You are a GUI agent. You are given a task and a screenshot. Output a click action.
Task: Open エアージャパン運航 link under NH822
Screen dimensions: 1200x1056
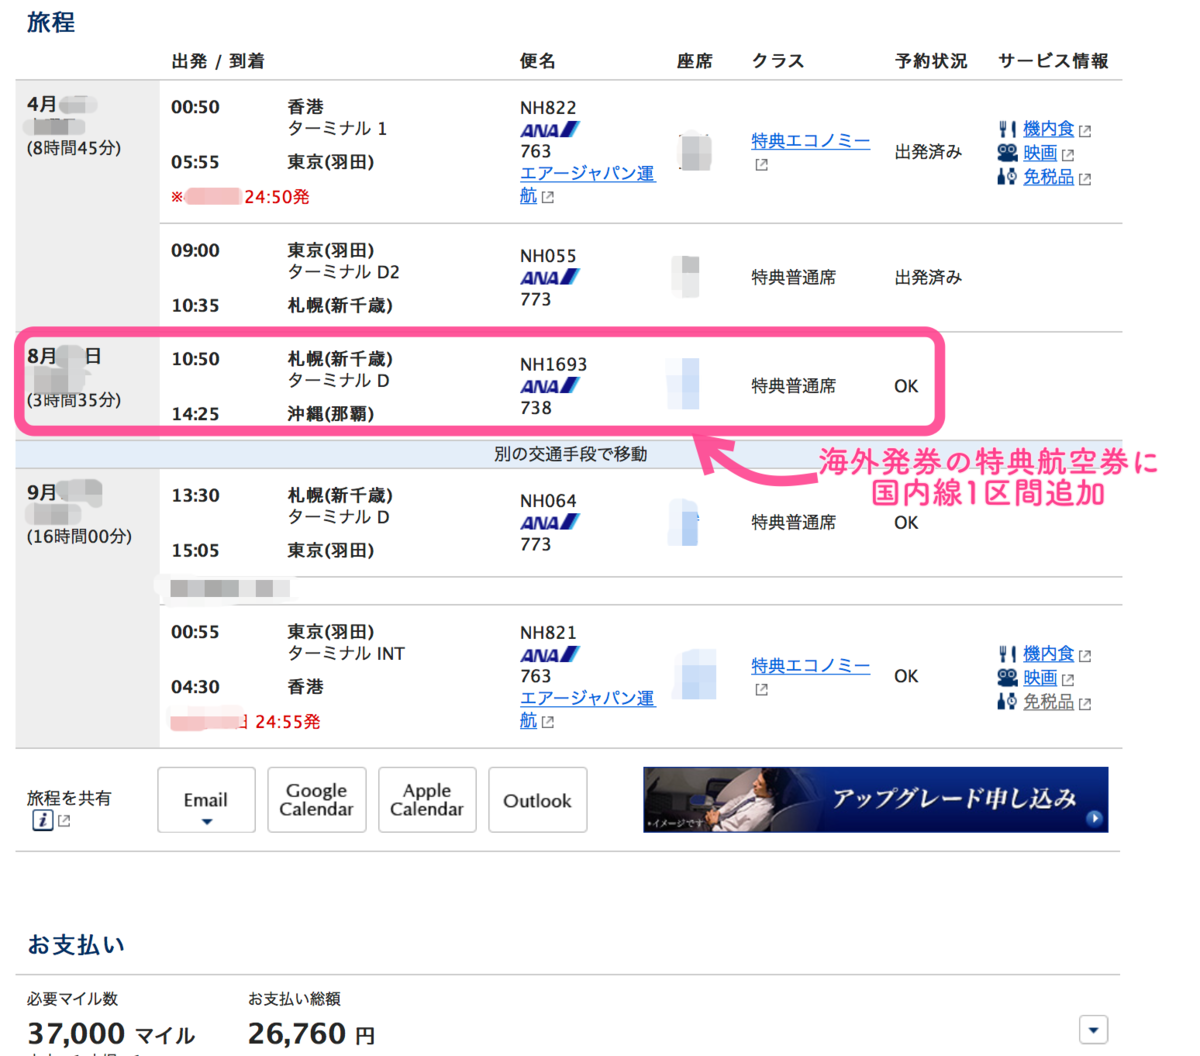tap(587, 185)
